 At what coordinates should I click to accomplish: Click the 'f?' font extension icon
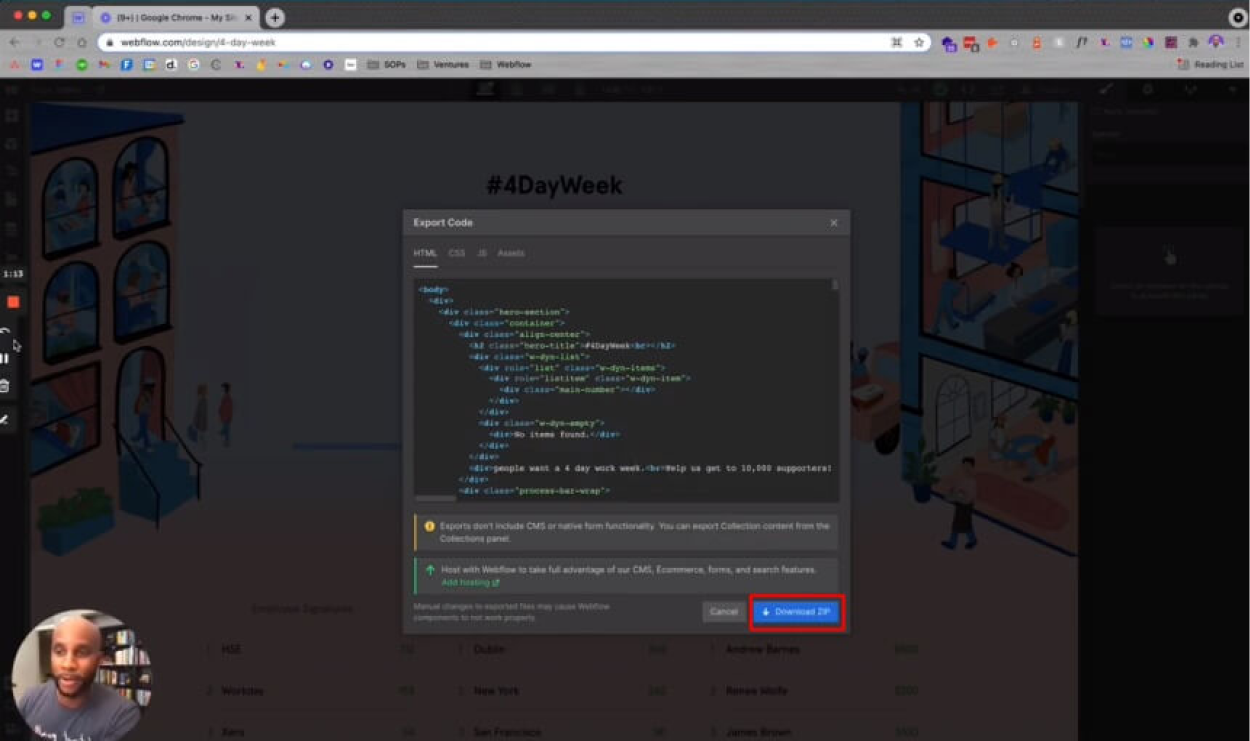click(1081, 43)
